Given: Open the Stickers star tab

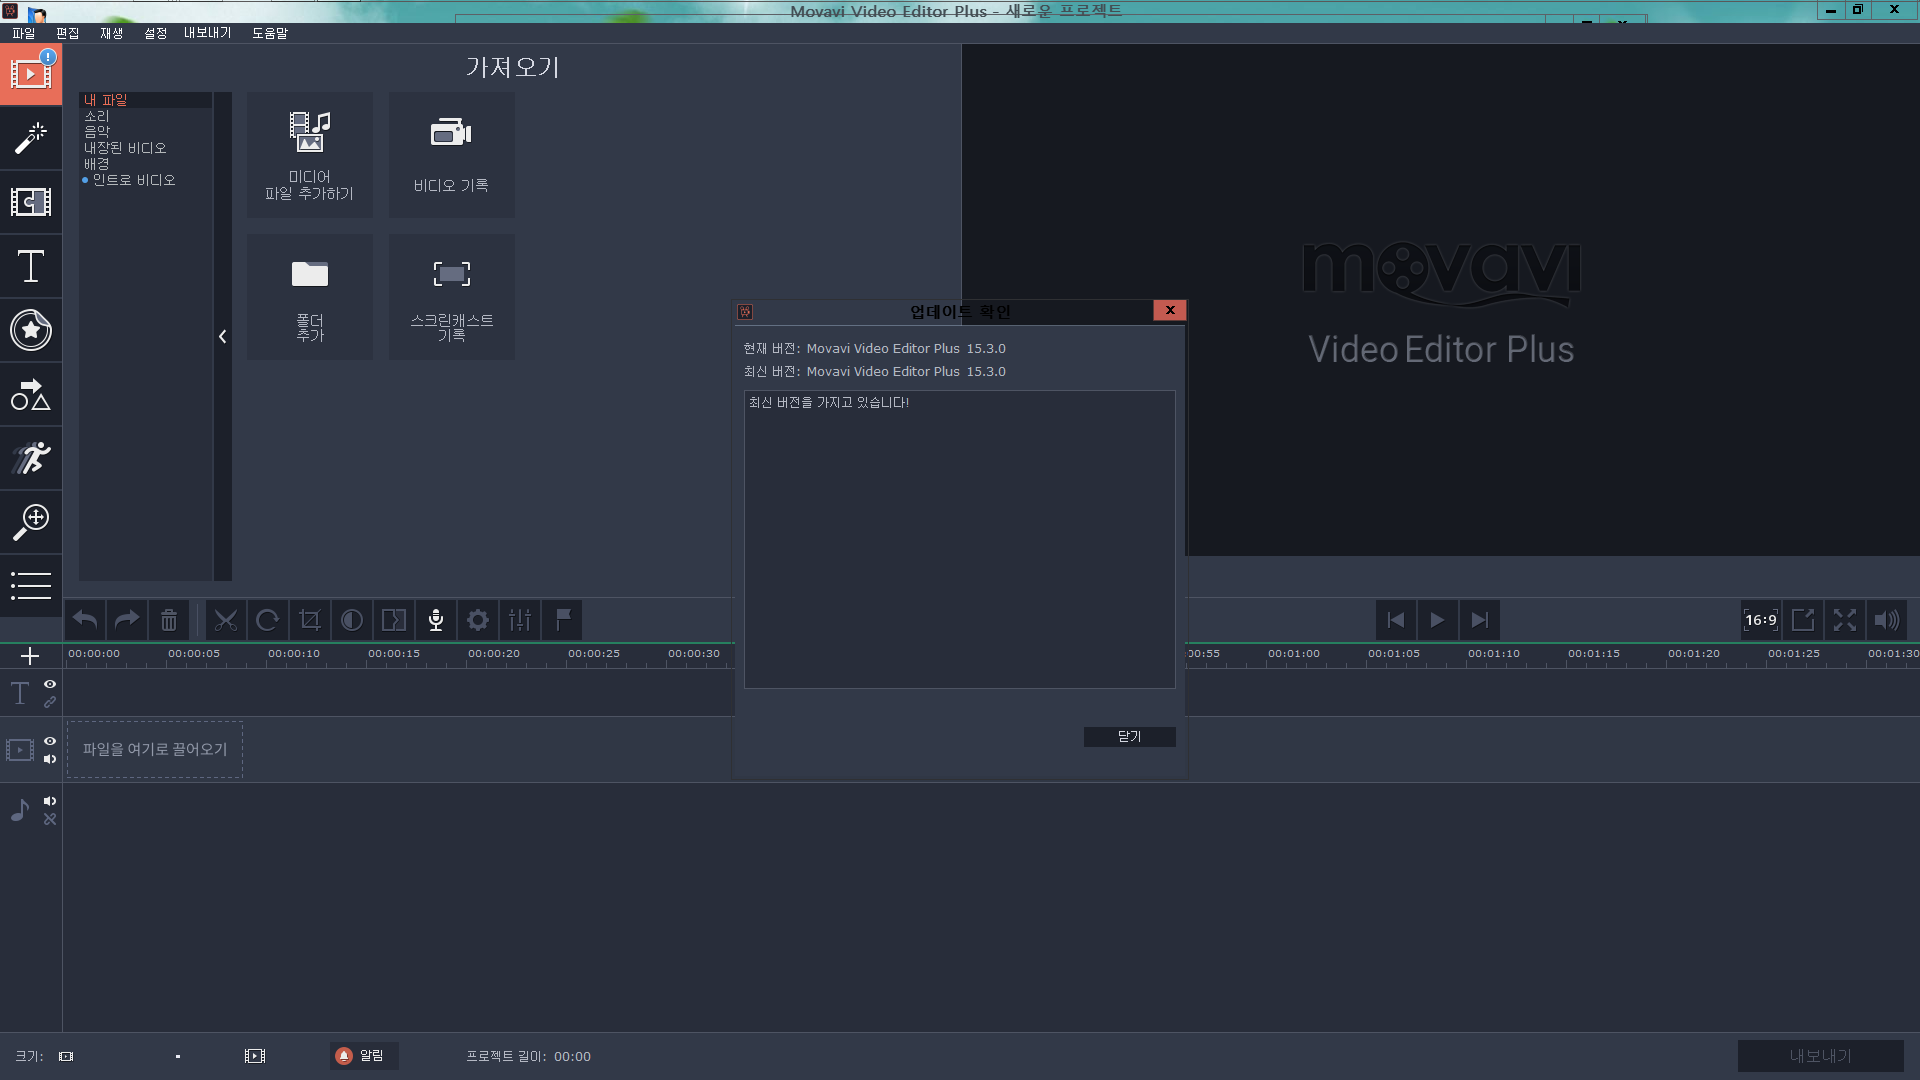Looking at the screenshot, I should click(31, 331).
